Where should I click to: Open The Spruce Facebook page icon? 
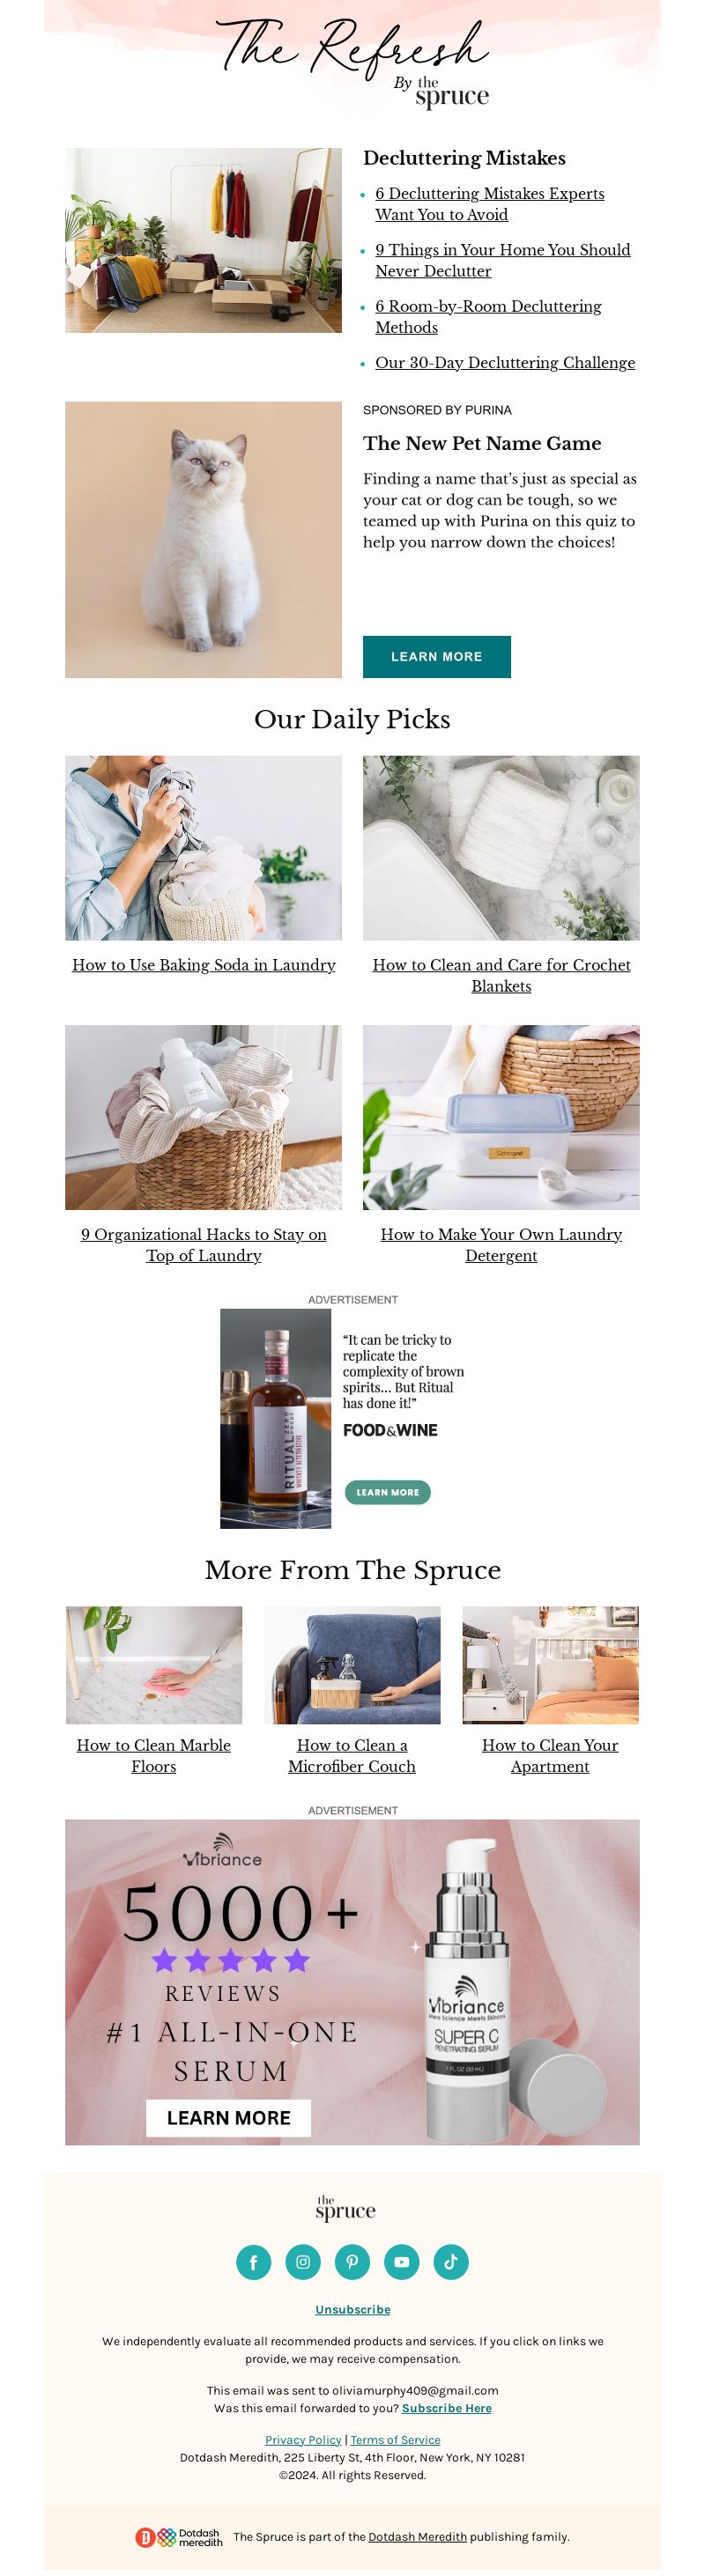coord(253,2261)
